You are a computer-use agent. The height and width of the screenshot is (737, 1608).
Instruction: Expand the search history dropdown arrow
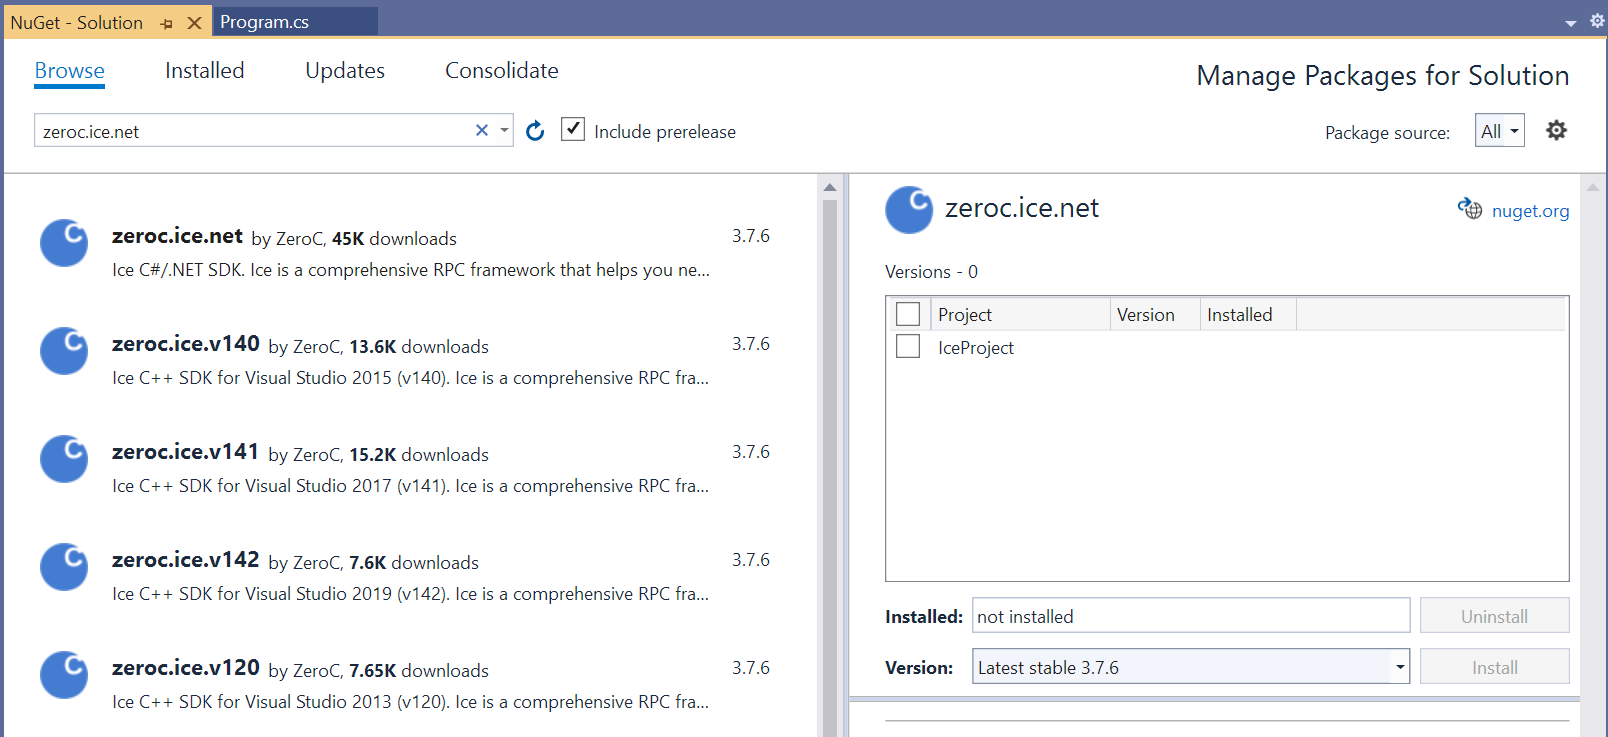click(505, 130)
